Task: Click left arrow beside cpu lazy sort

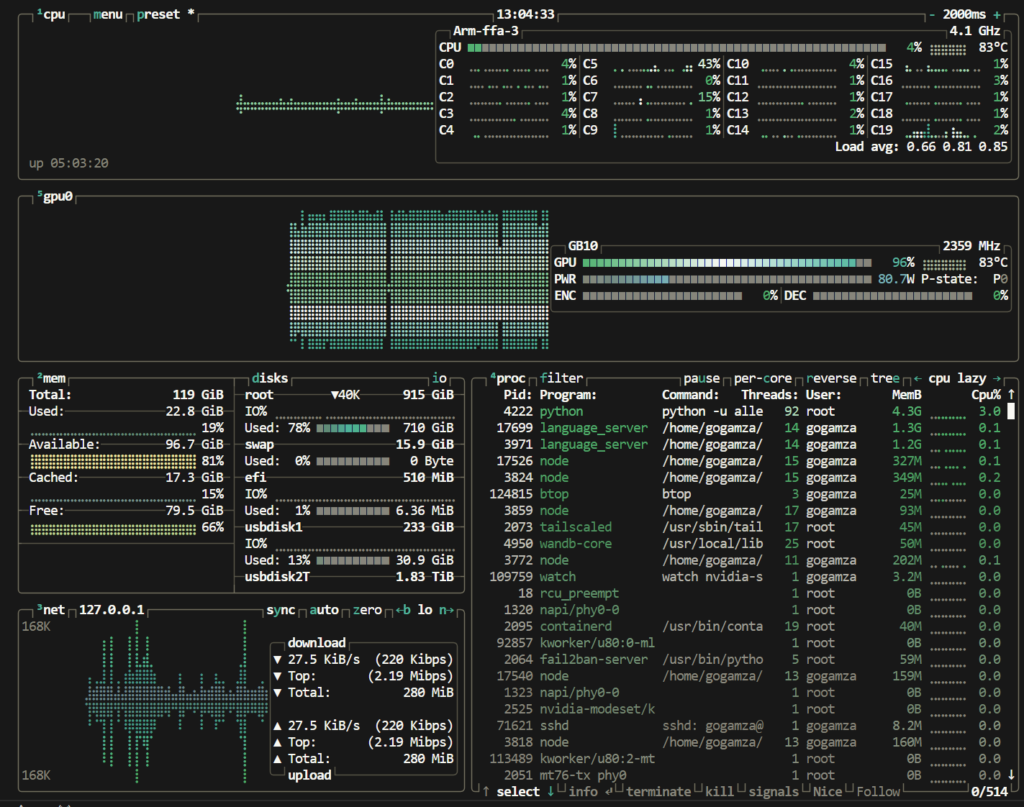Action: tap(917, 379)
